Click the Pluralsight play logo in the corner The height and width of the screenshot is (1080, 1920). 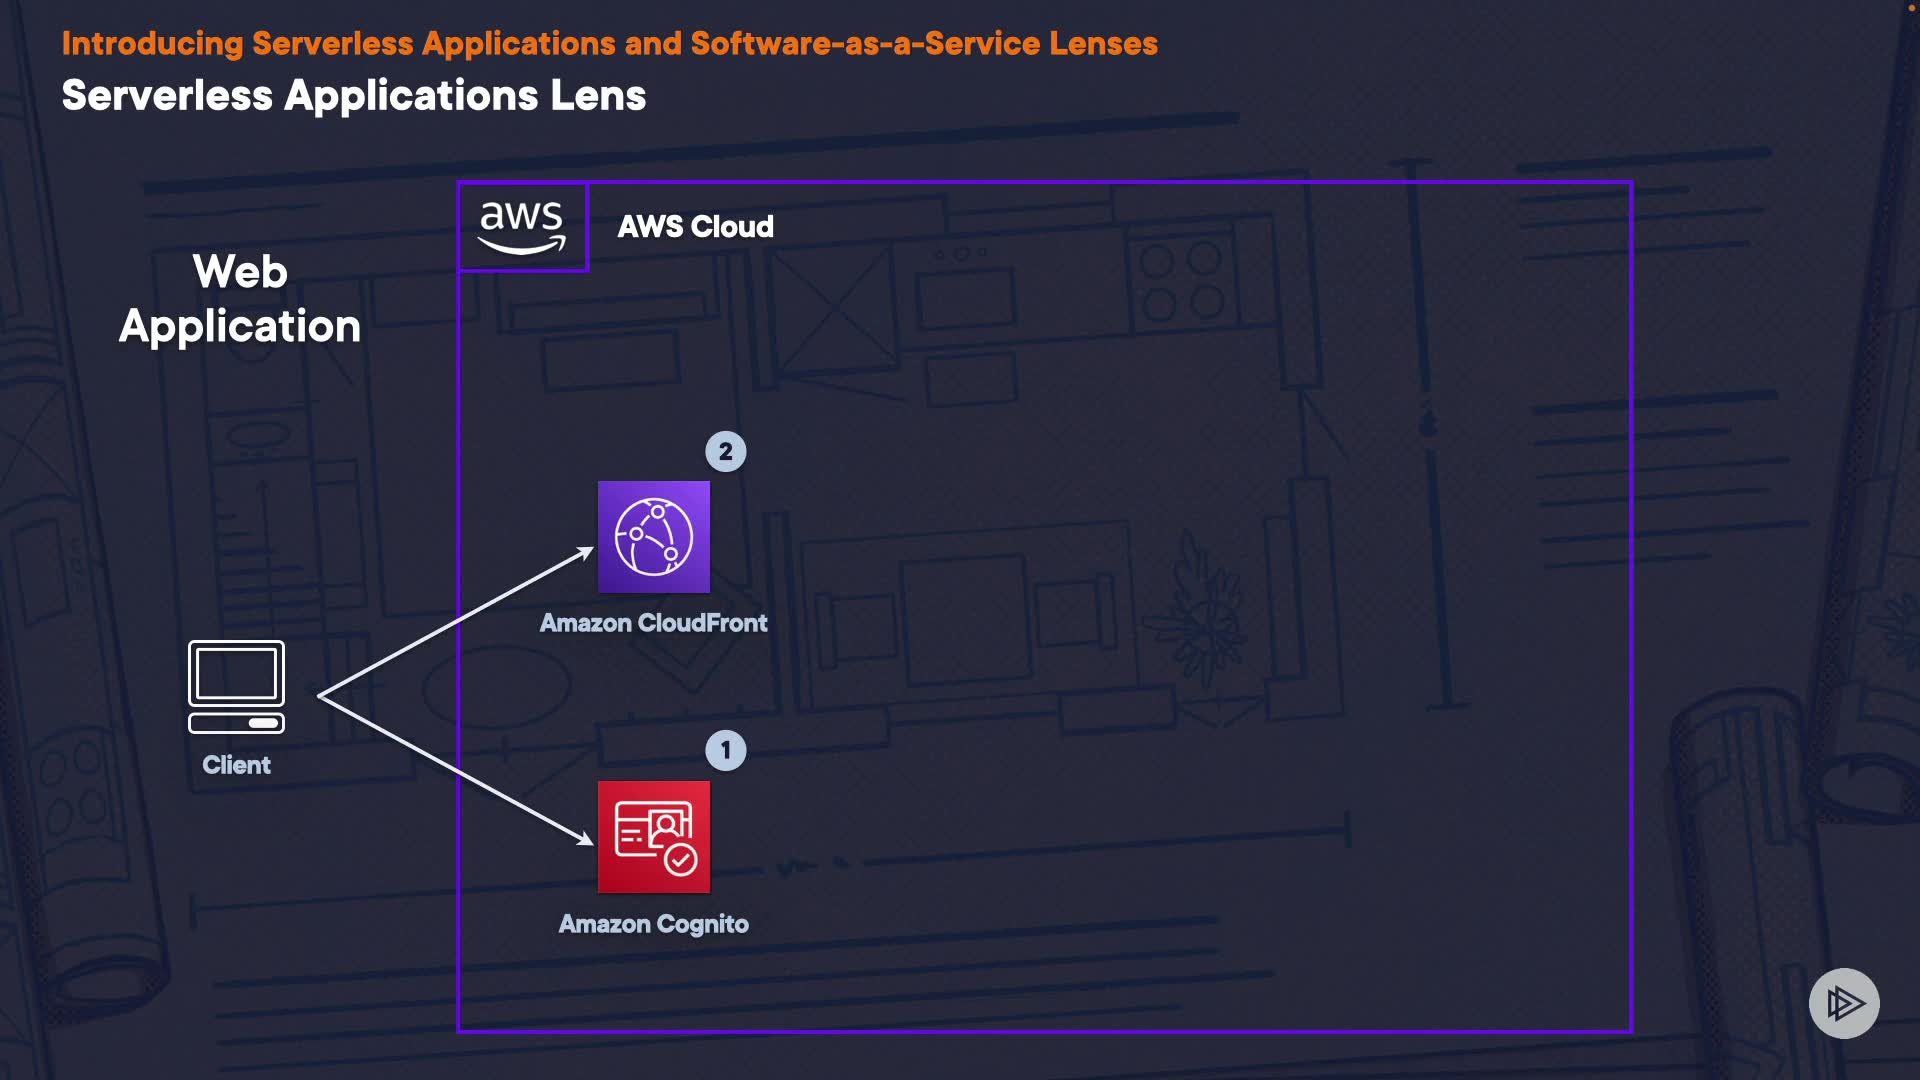tap(1844, 1003)
